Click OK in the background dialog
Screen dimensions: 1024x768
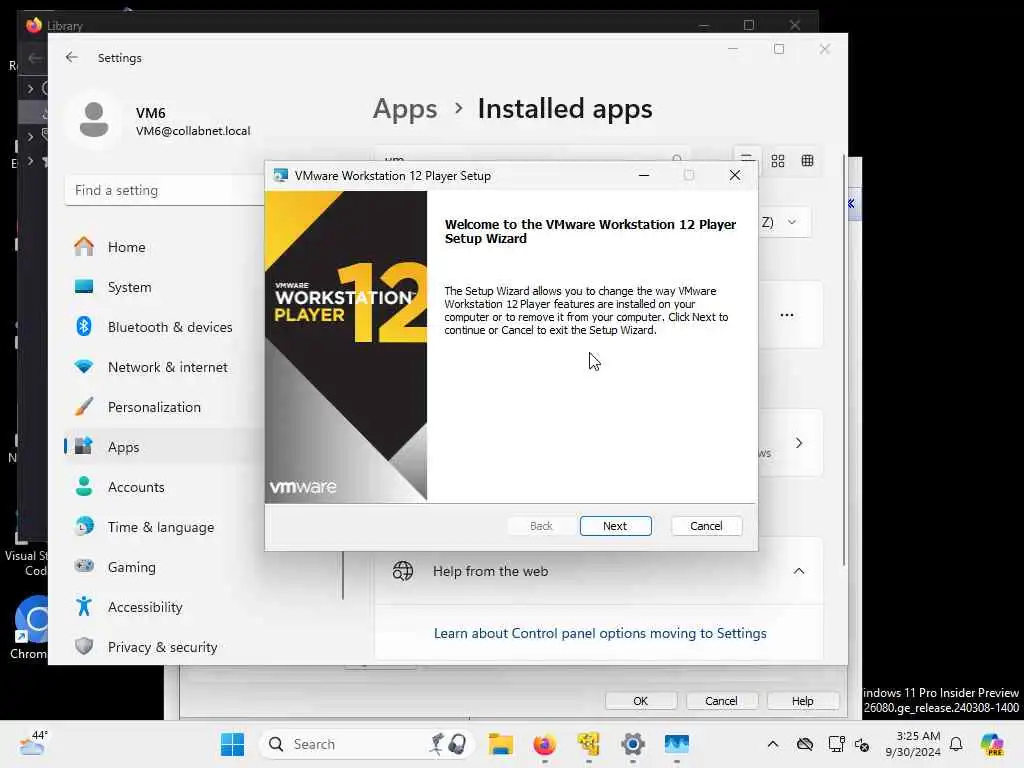tap(641, 701)
